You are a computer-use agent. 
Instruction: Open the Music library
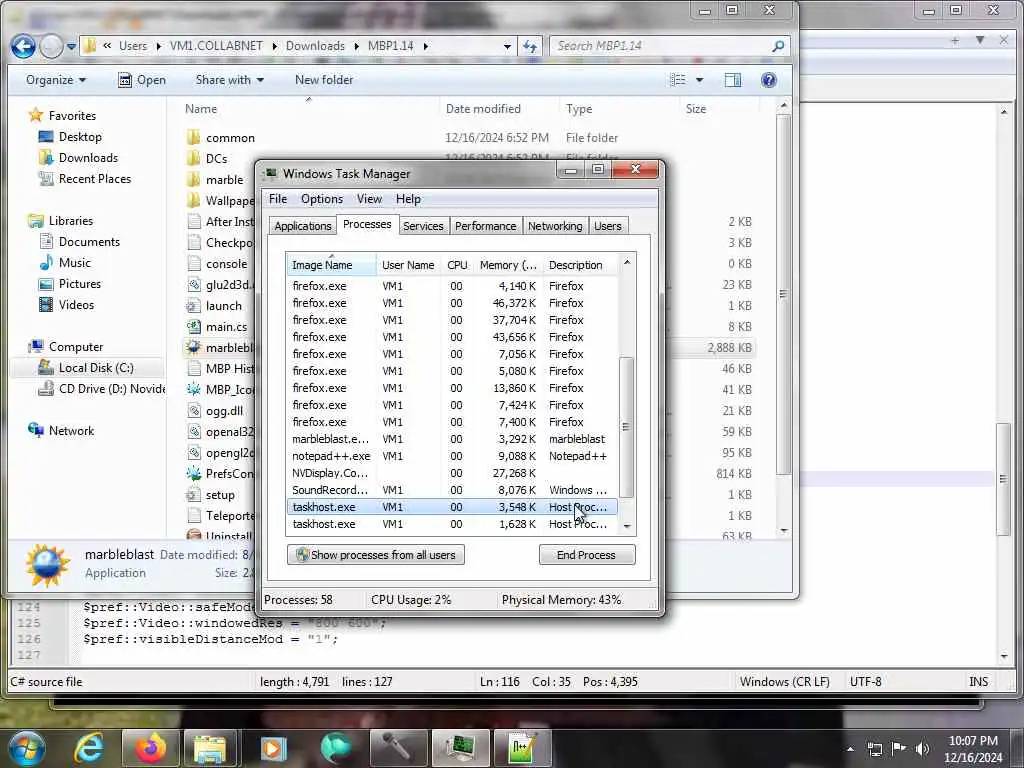click(x=74, y=263)
